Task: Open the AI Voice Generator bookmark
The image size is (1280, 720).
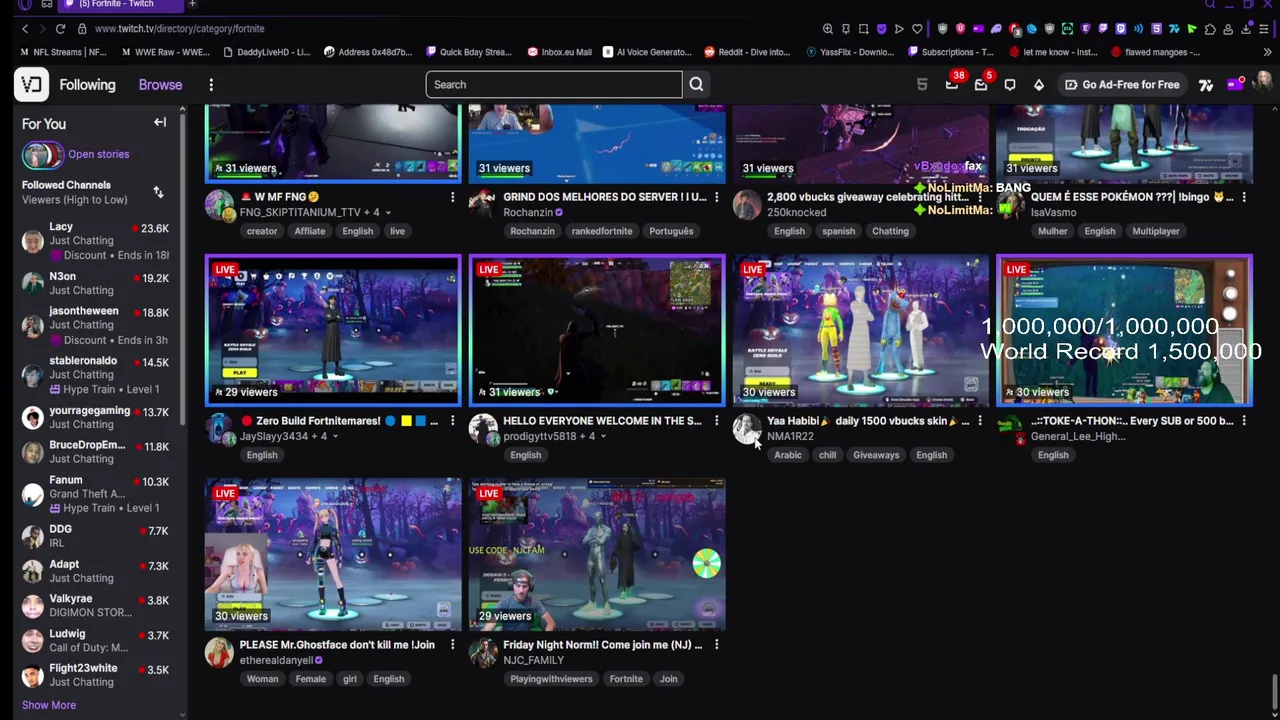Action: [x=647, y=52]
